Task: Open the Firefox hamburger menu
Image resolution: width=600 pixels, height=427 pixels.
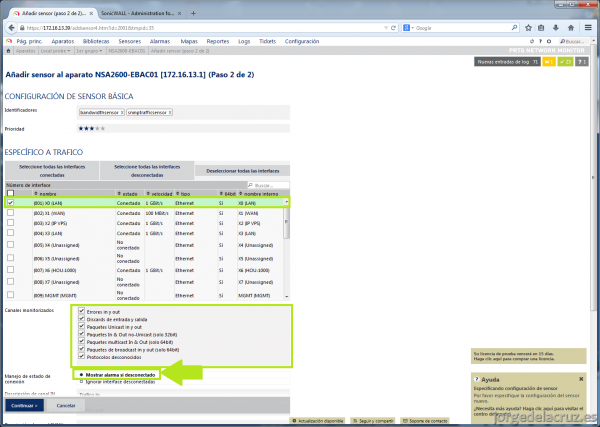Action: pos(588,28)
